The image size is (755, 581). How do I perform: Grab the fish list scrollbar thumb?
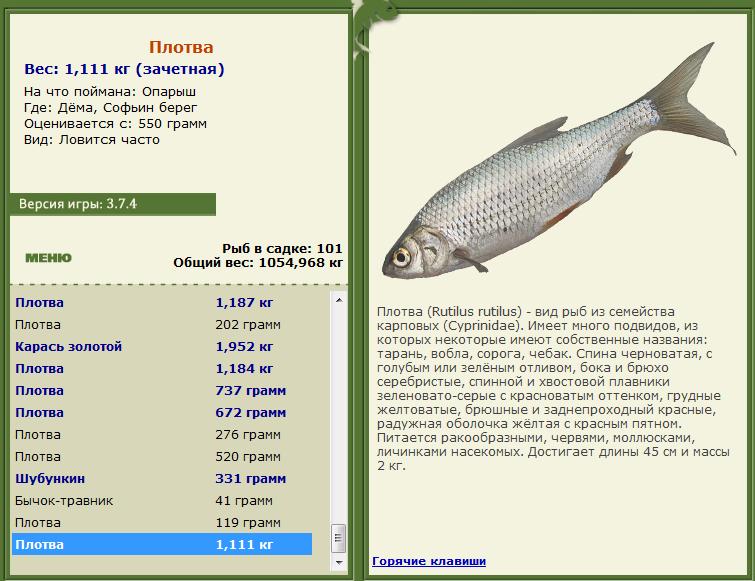[x=338, y=538]
